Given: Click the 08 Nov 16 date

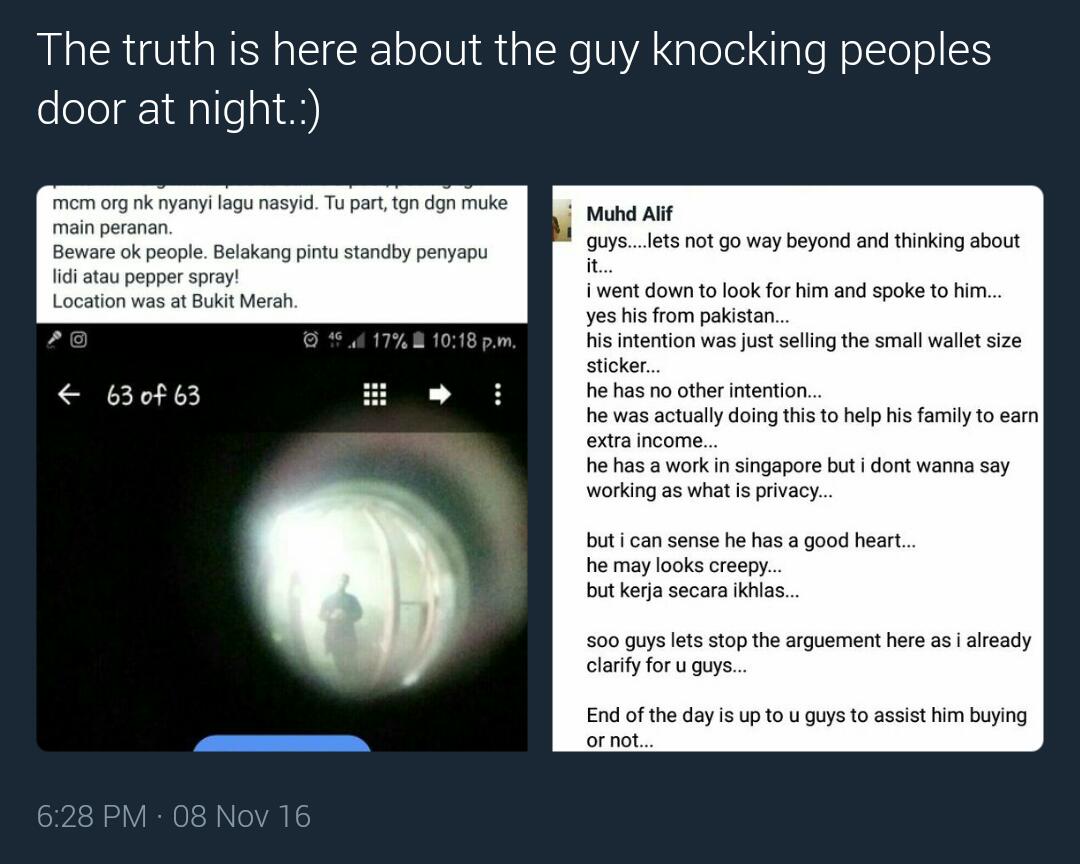Looking at the screenshot, I should point(242,816).
